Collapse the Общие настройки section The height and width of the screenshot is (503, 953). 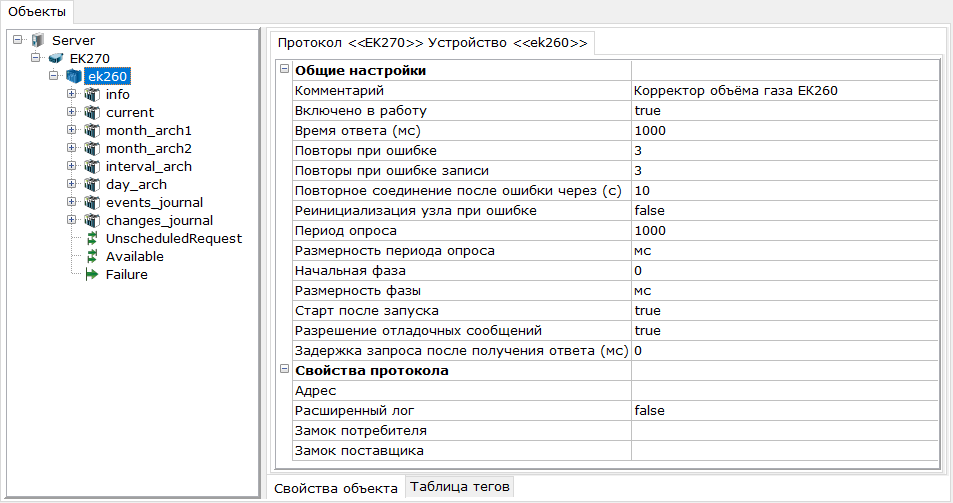284,69
